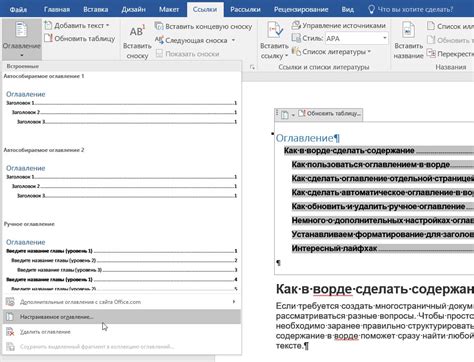Screen dimensions: 474x362
Task: Expand the Оглавление dropdown arrow
Action: (22, 55)
